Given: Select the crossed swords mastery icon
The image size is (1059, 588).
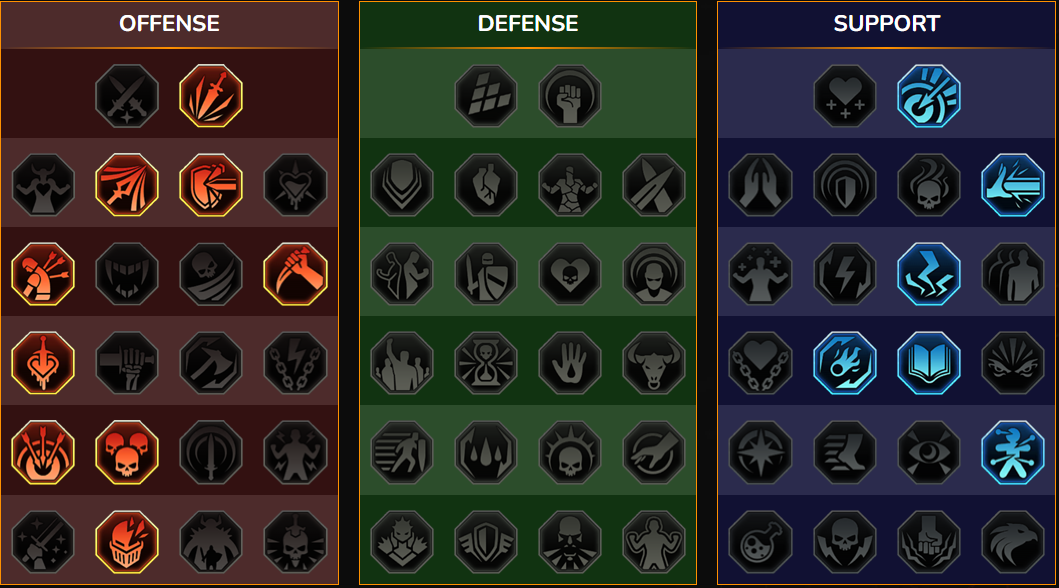Looking at the screenshot, I should [x=127, y=96].
